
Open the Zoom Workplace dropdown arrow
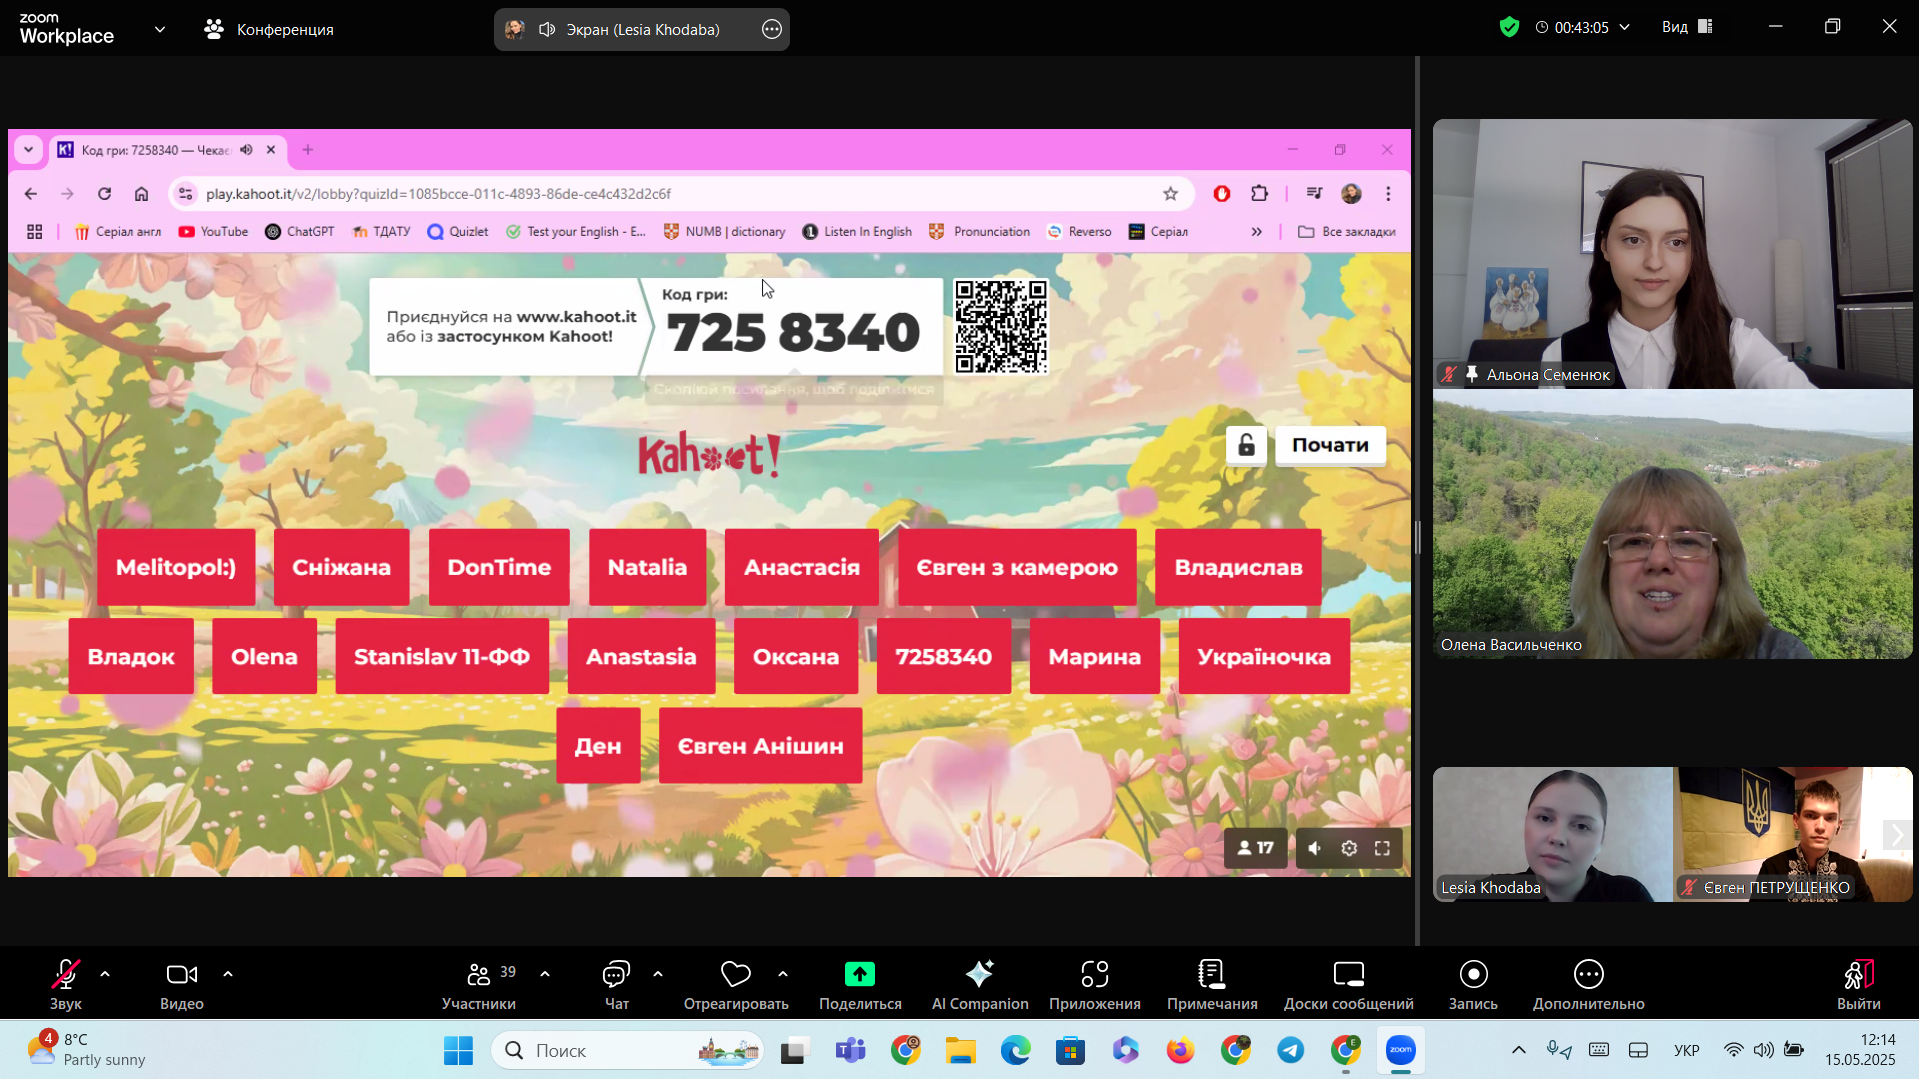[x=160, y=29]
